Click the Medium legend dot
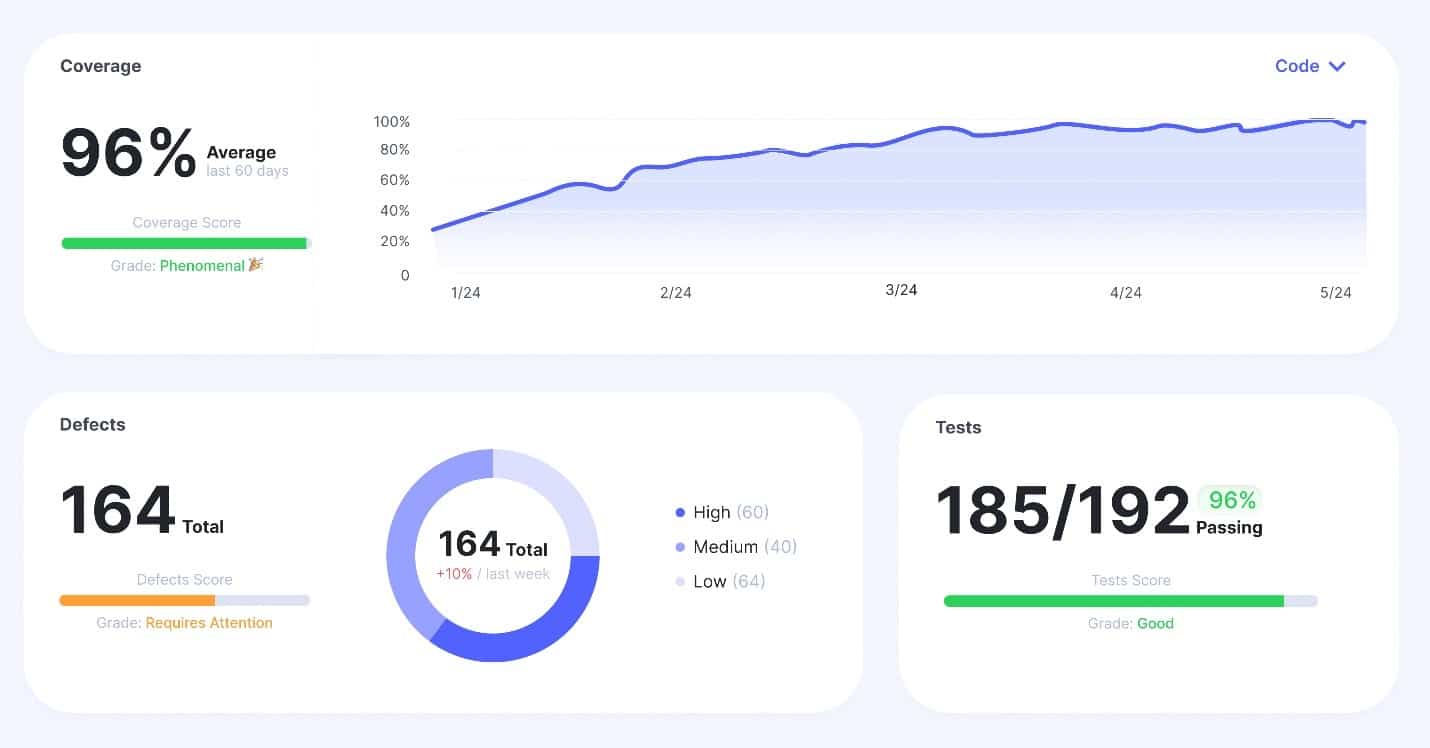The width and height of the screenshot is (1430, 748). [x=680, y=547]
